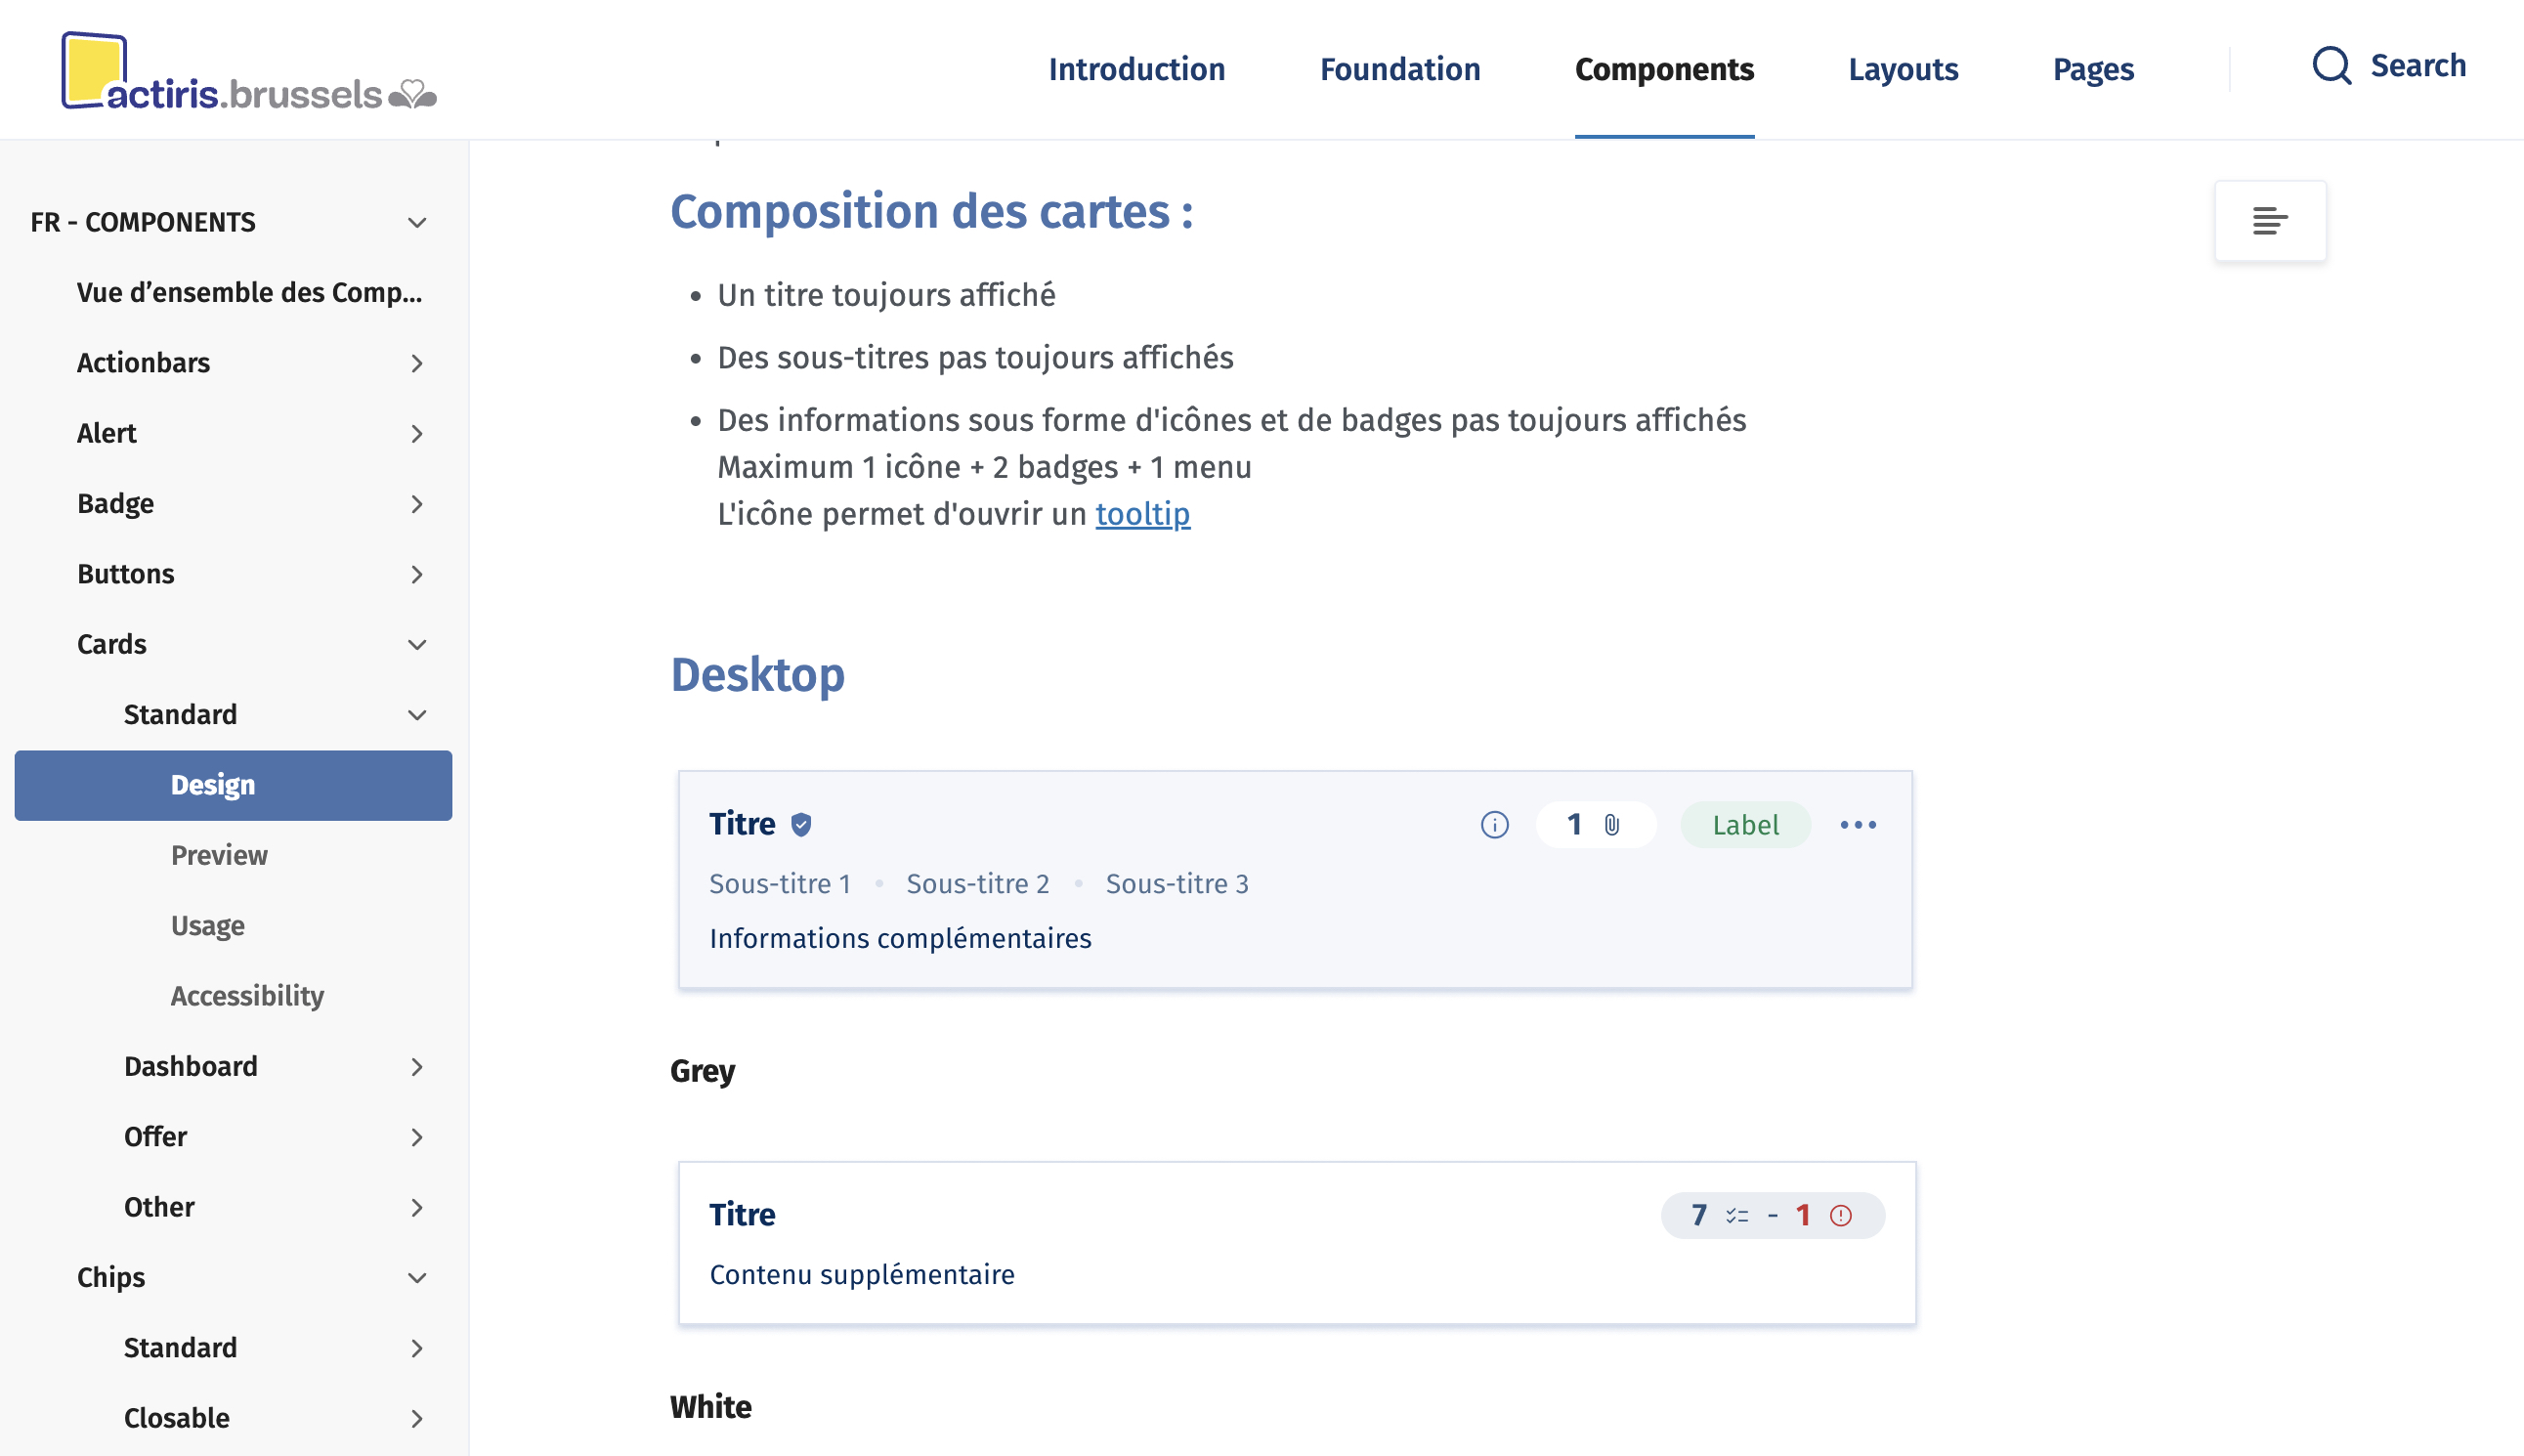Open the Accessibility sidebar item
Viewport: 2524px width, 1456px height.
(x=247, y=996)
